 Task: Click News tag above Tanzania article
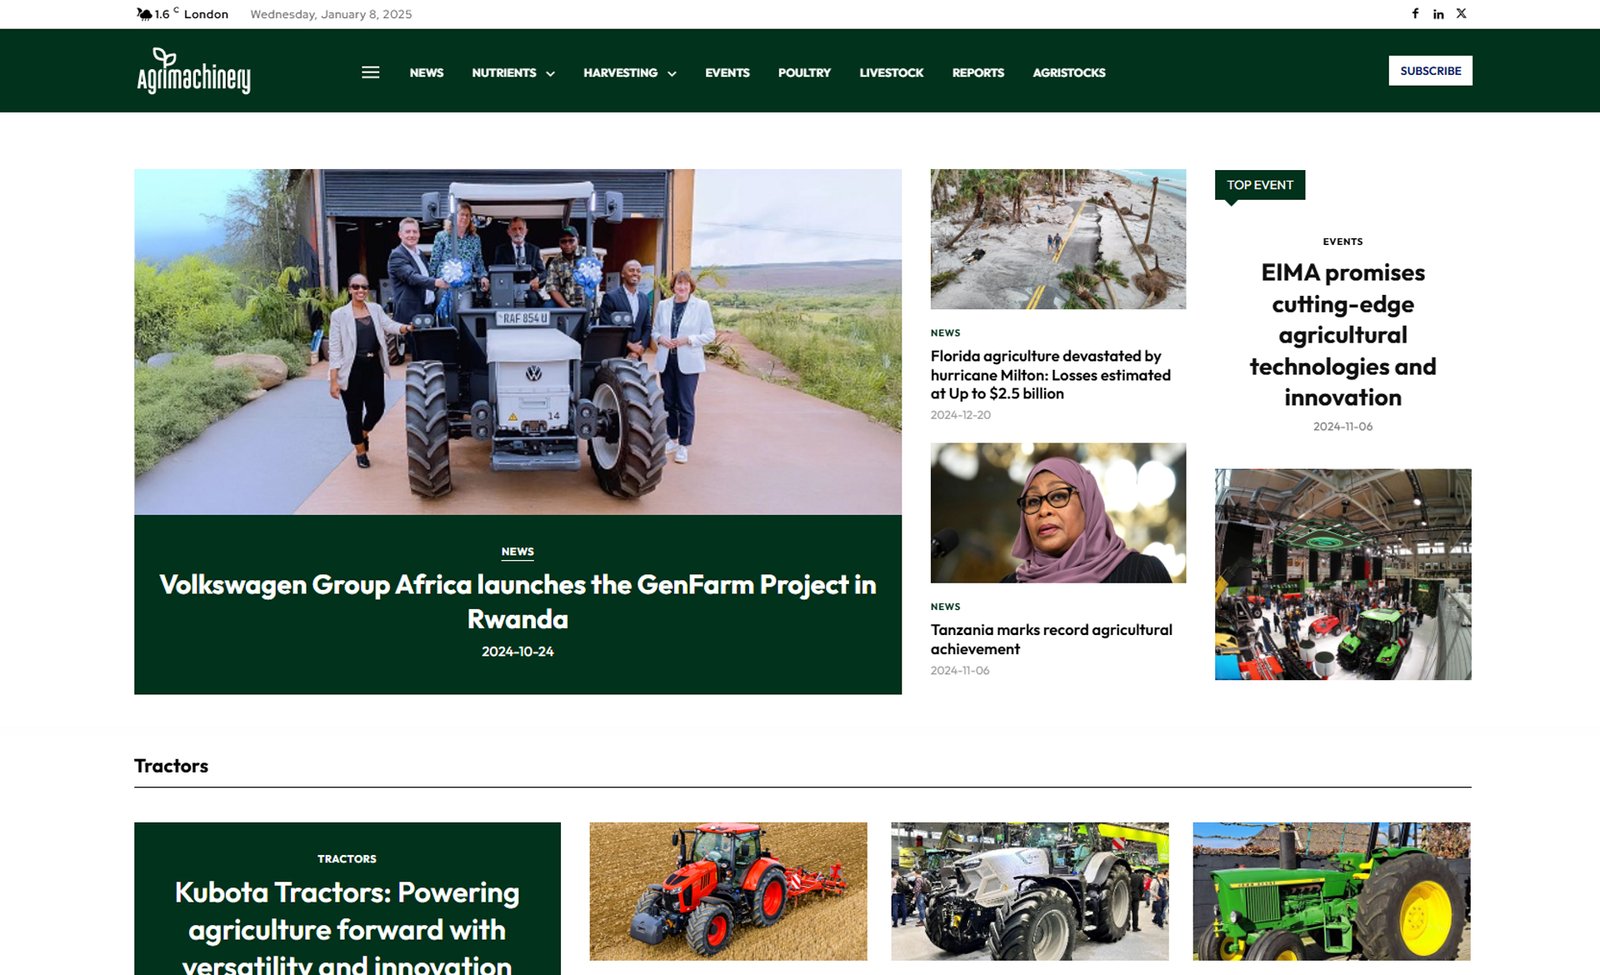click(945, 607)
